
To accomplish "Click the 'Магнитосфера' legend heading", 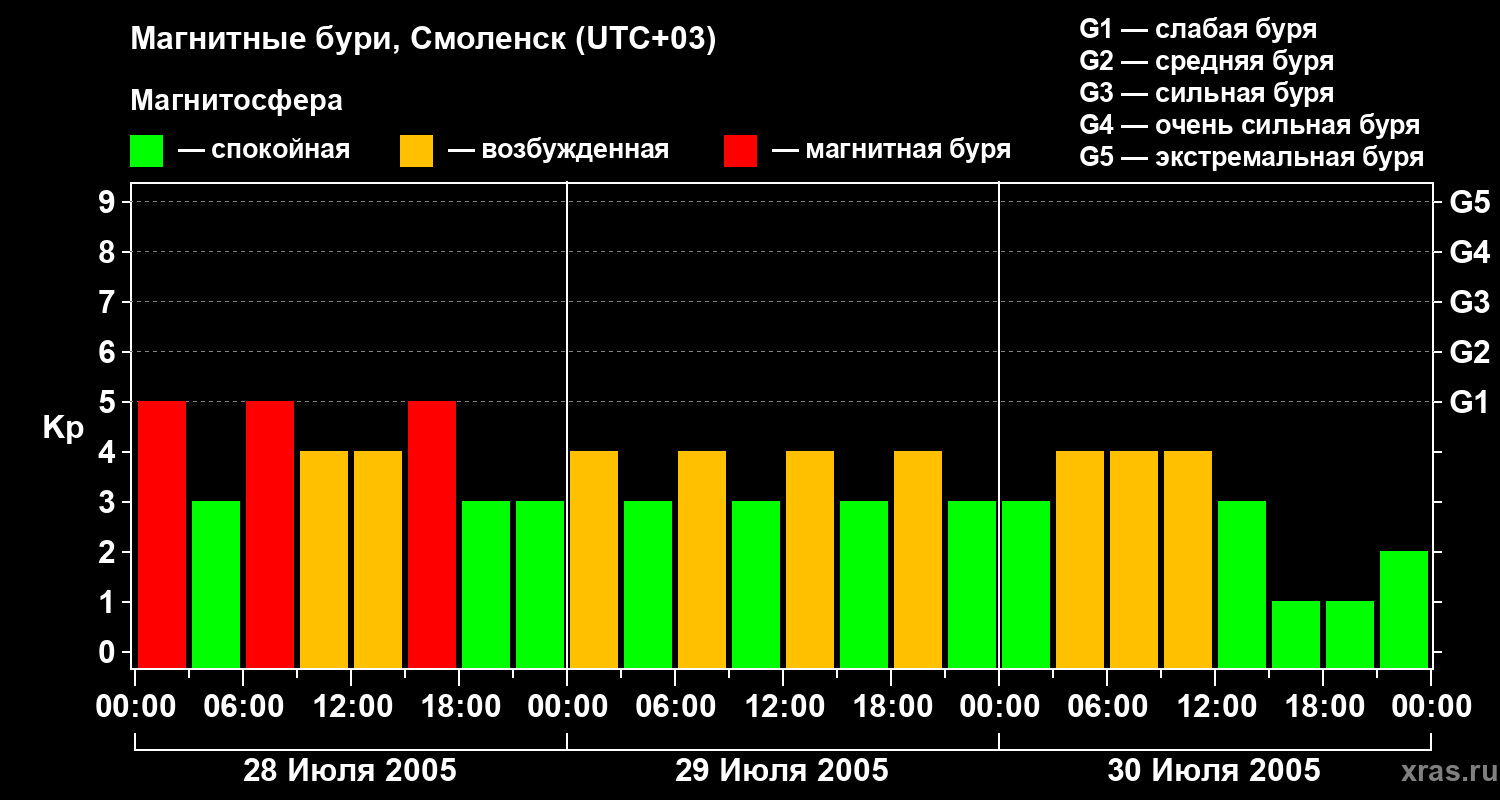I will pyautogui.click(x=236, y=101).
